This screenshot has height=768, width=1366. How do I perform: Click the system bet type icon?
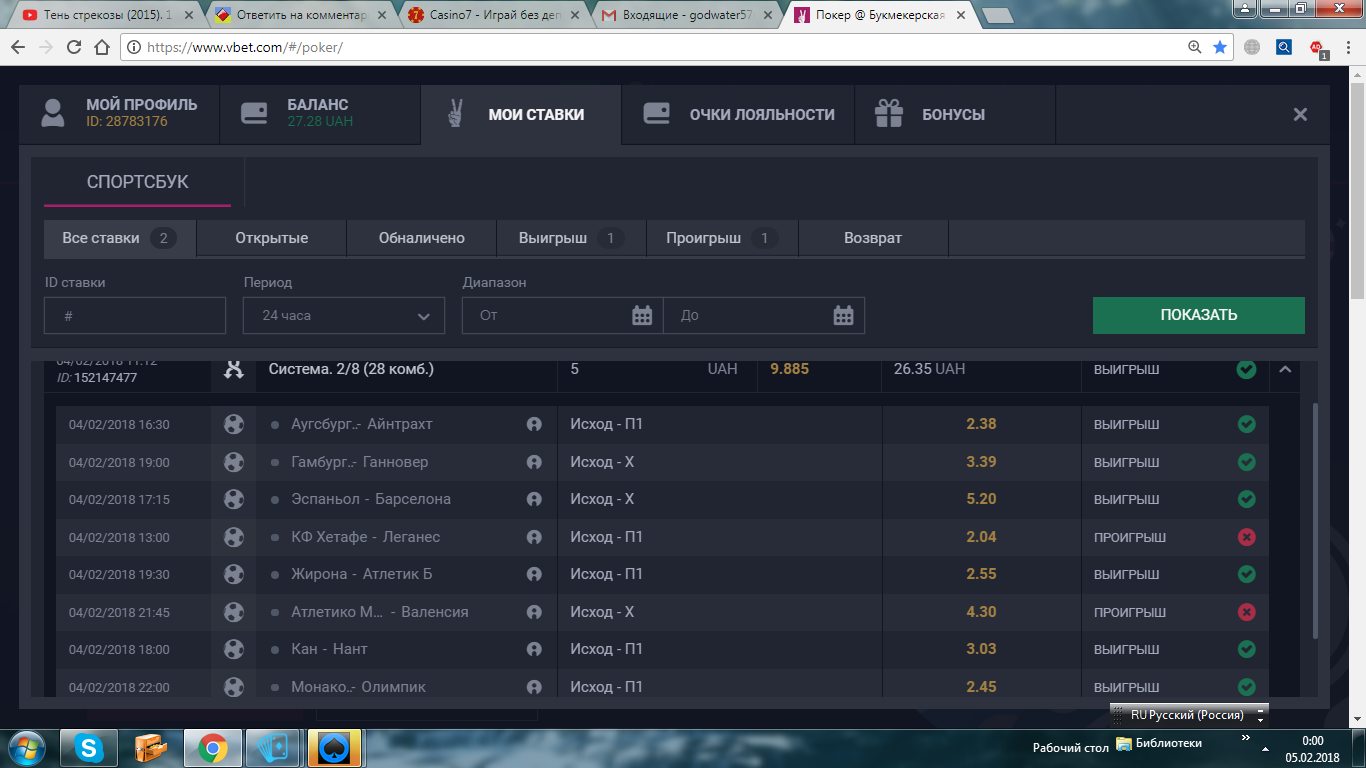pyautogui.click(x=234, y=368)
